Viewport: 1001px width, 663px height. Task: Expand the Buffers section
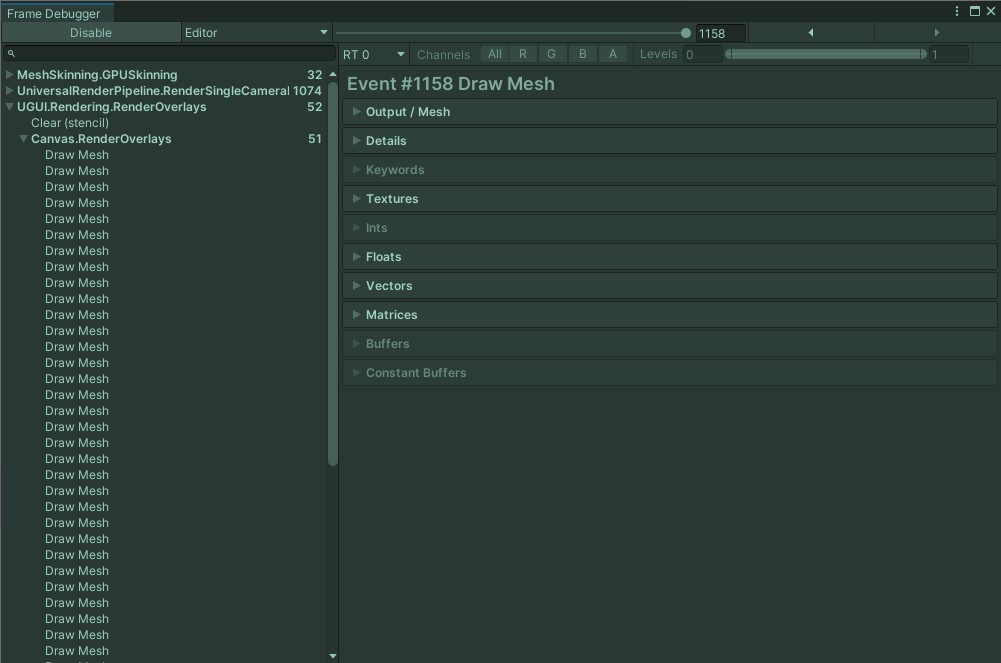coord(670,343)
